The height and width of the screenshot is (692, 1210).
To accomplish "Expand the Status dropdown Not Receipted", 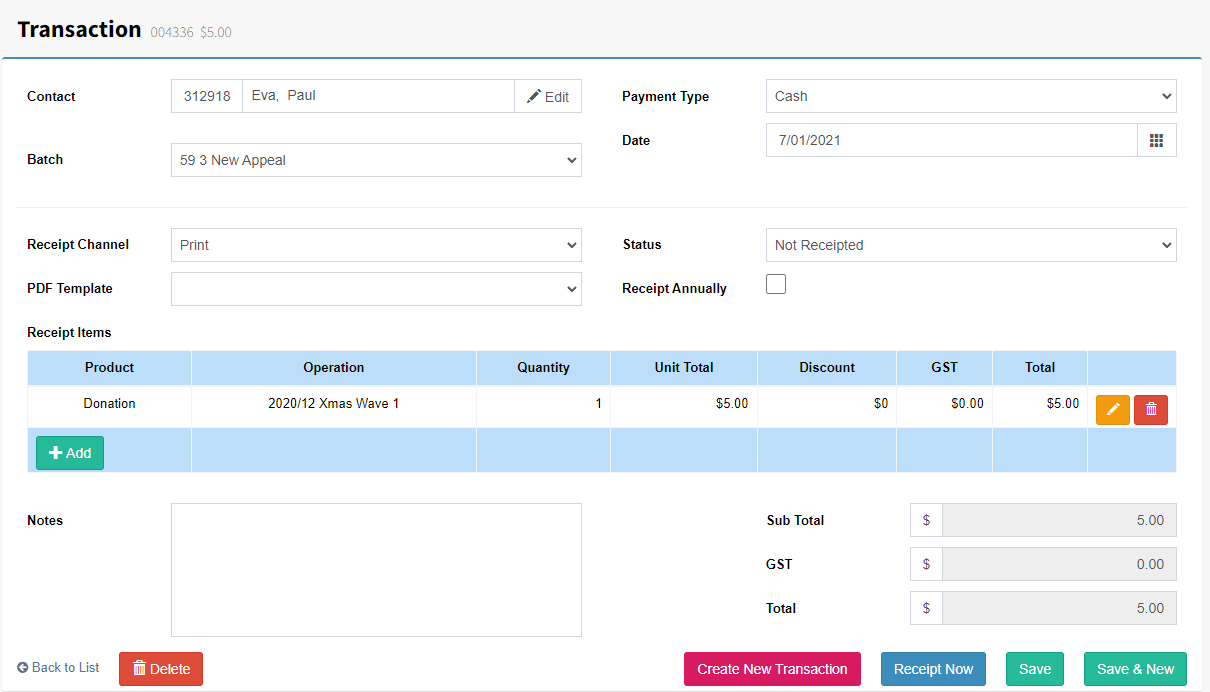I will [971, 245].
